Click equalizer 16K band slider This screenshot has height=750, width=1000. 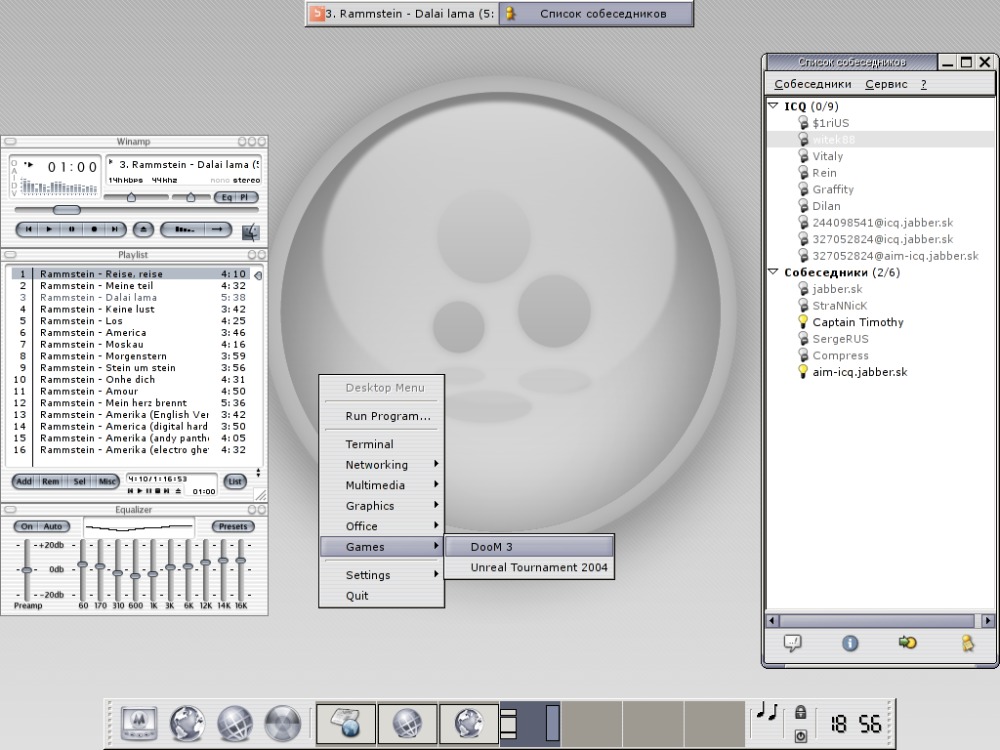[x=240, y=570]
